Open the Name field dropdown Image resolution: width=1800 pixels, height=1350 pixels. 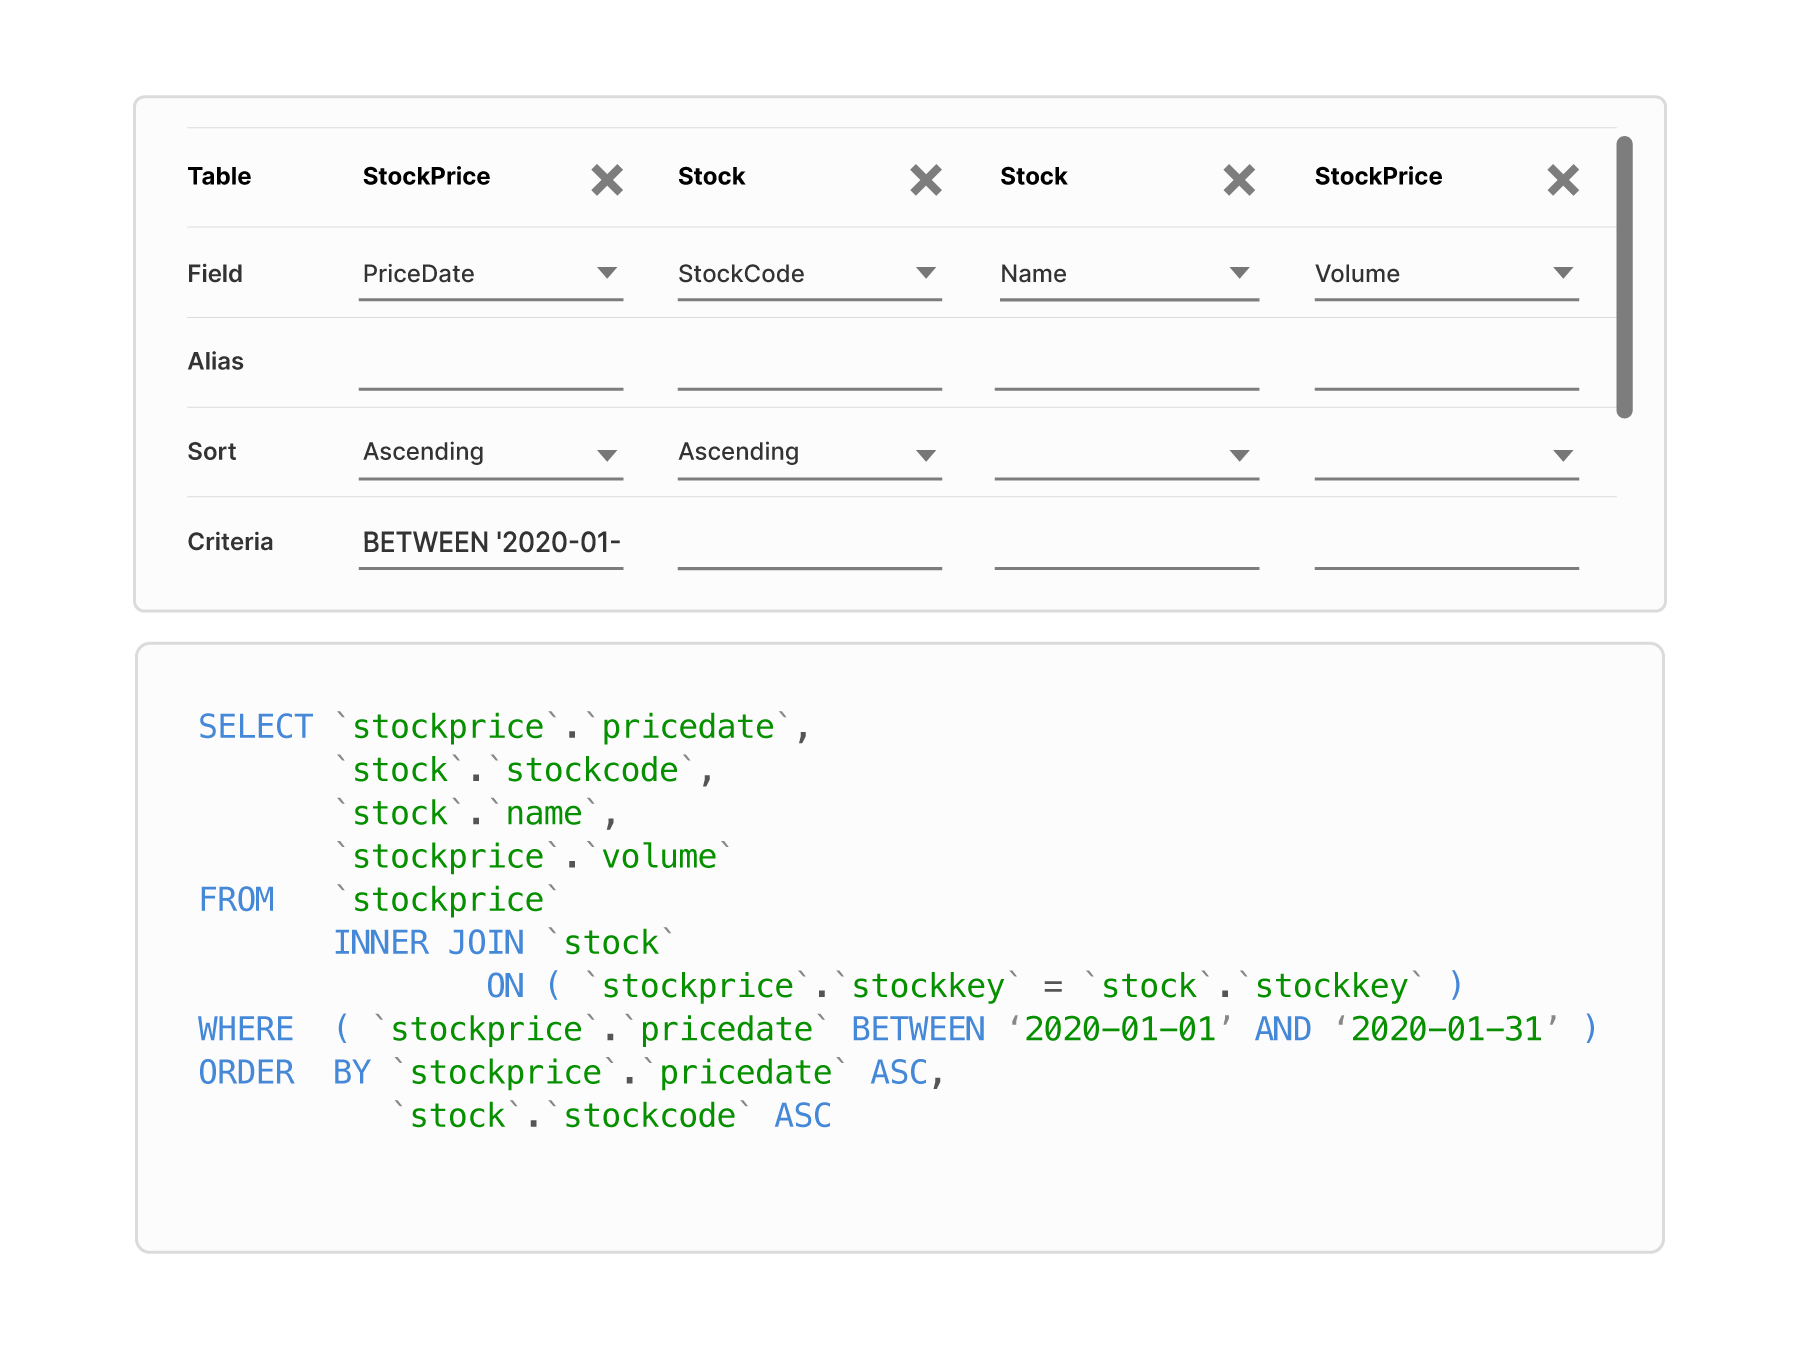tap(1129, 274)
